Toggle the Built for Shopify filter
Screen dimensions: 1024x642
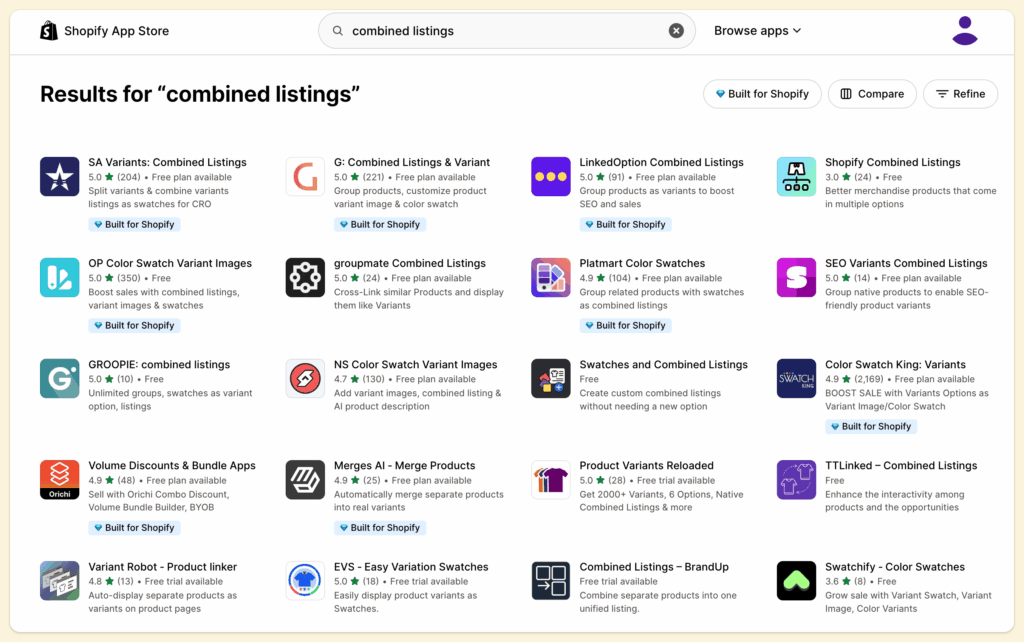762,94
